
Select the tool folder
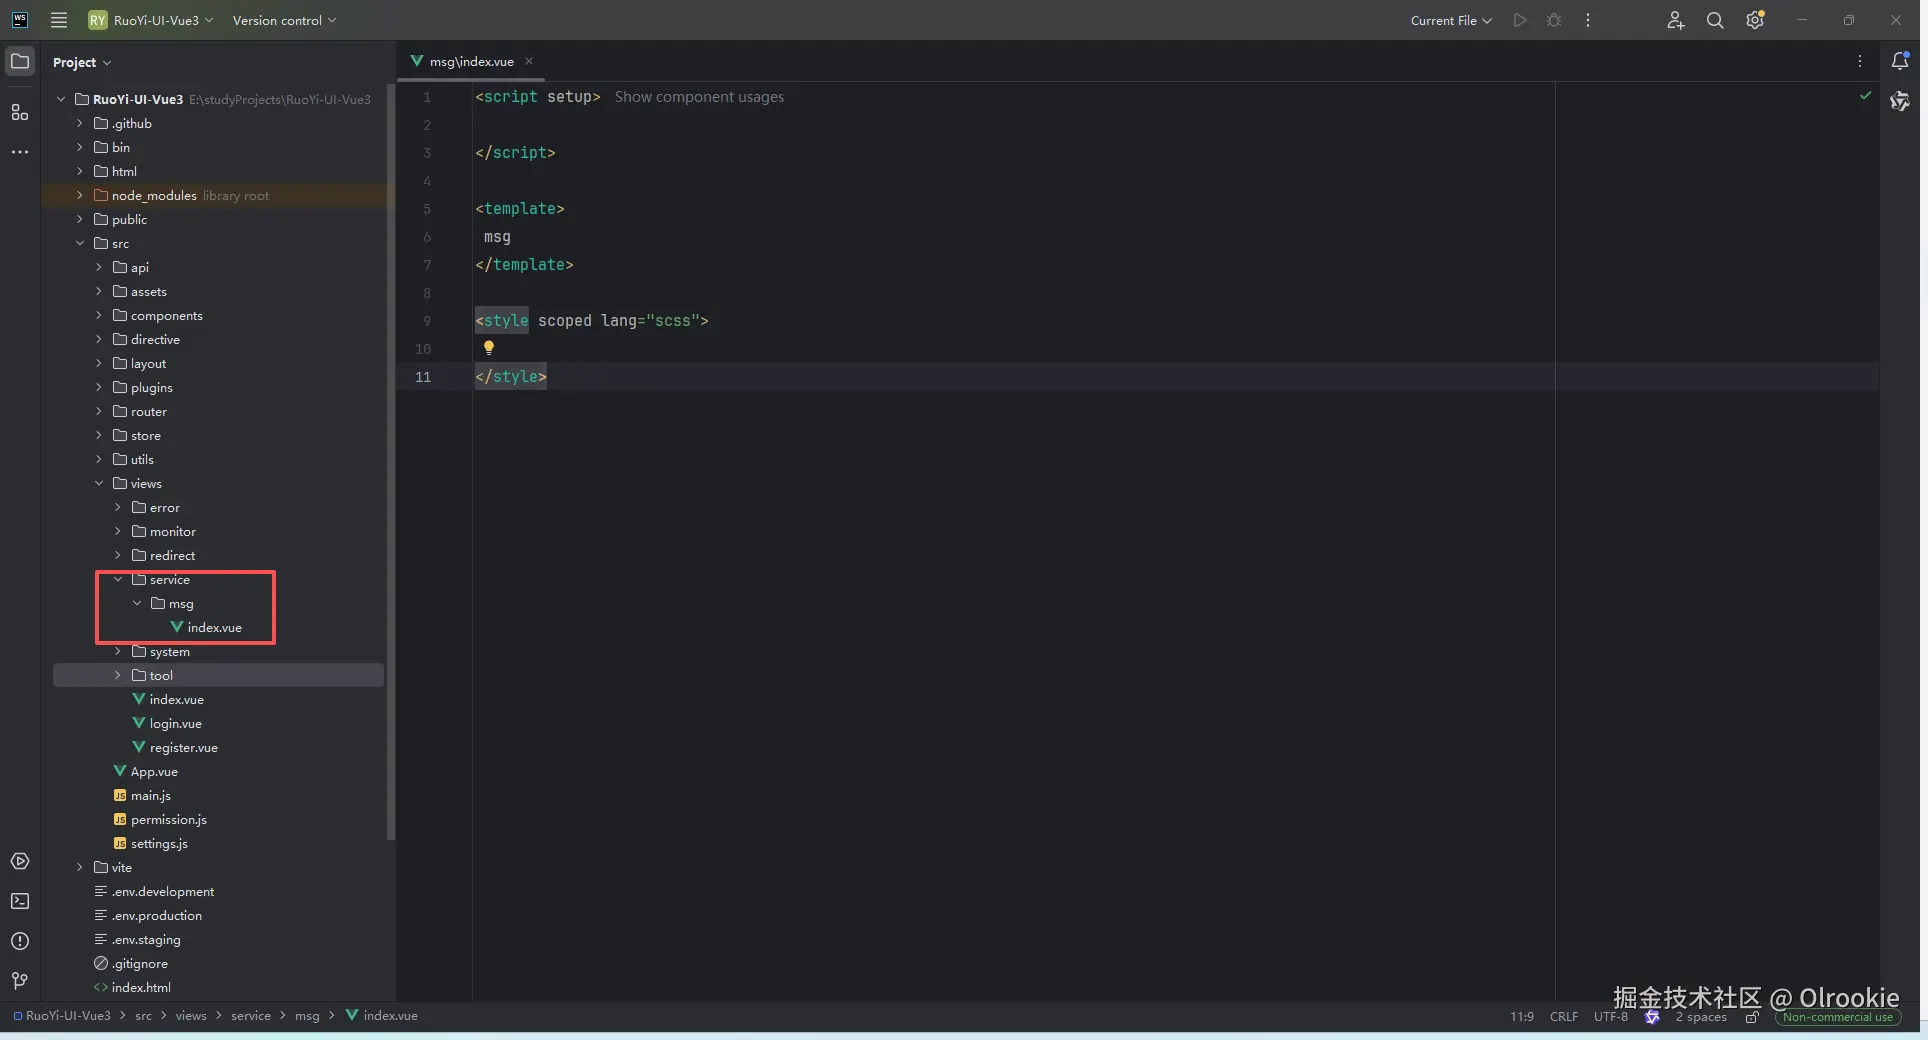click(x=161, y=675)
